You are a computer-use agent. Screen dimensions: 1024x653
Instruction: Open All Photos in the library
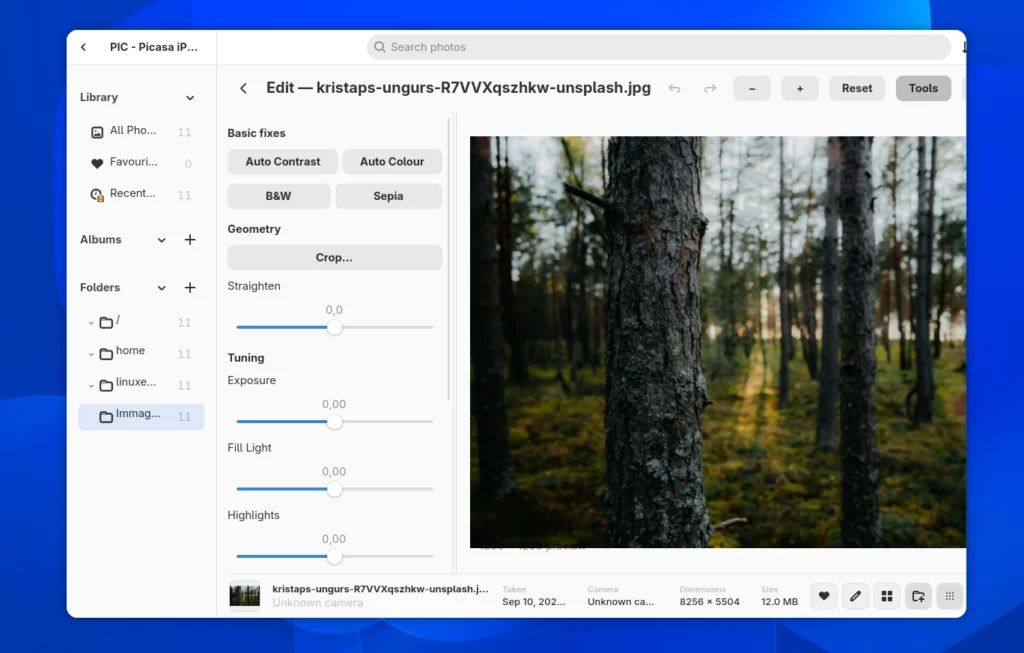point(140,131)
